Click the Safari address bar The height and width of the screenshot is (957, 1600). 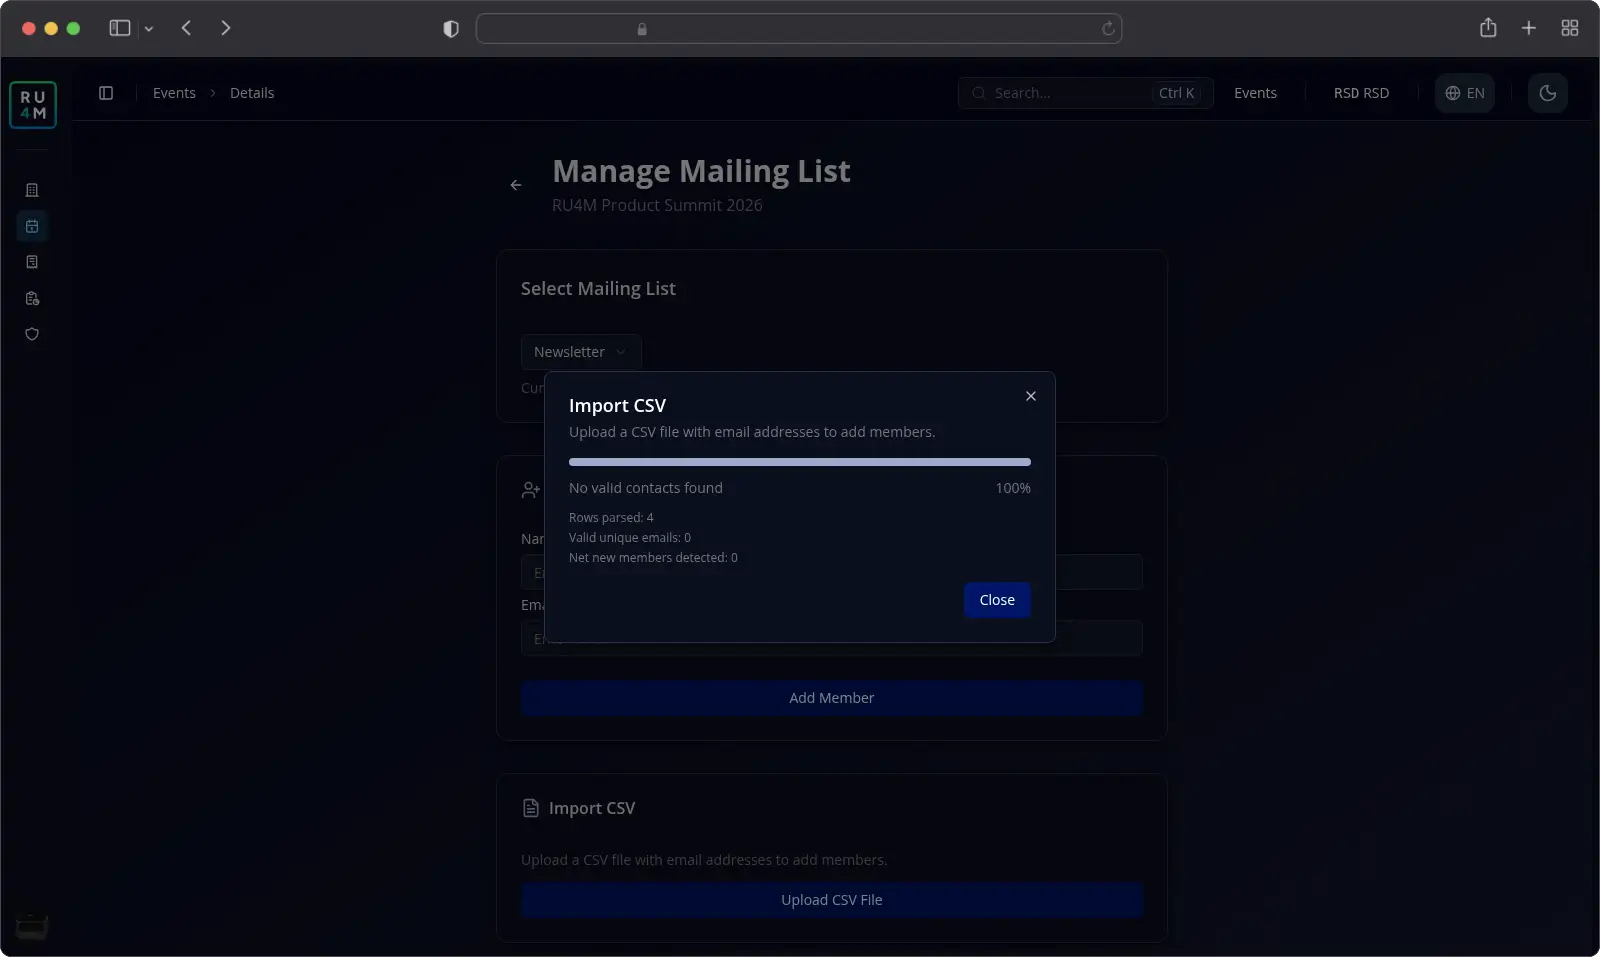pyautogui.click(x=799, y=29)
